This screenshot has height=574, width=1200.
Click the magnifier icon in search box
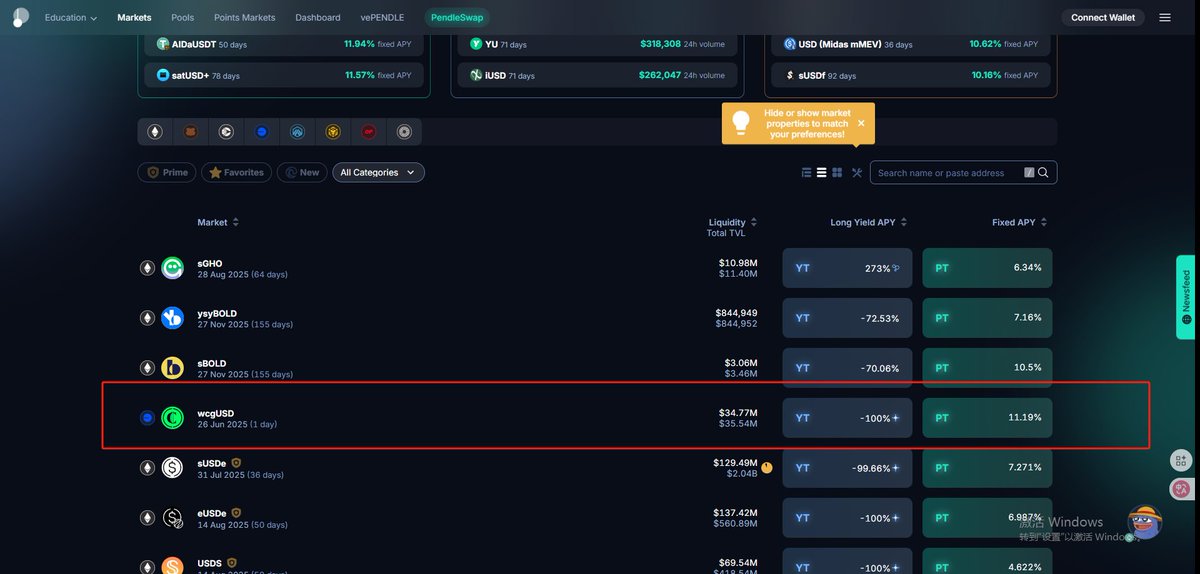[x=1043, y=173]
